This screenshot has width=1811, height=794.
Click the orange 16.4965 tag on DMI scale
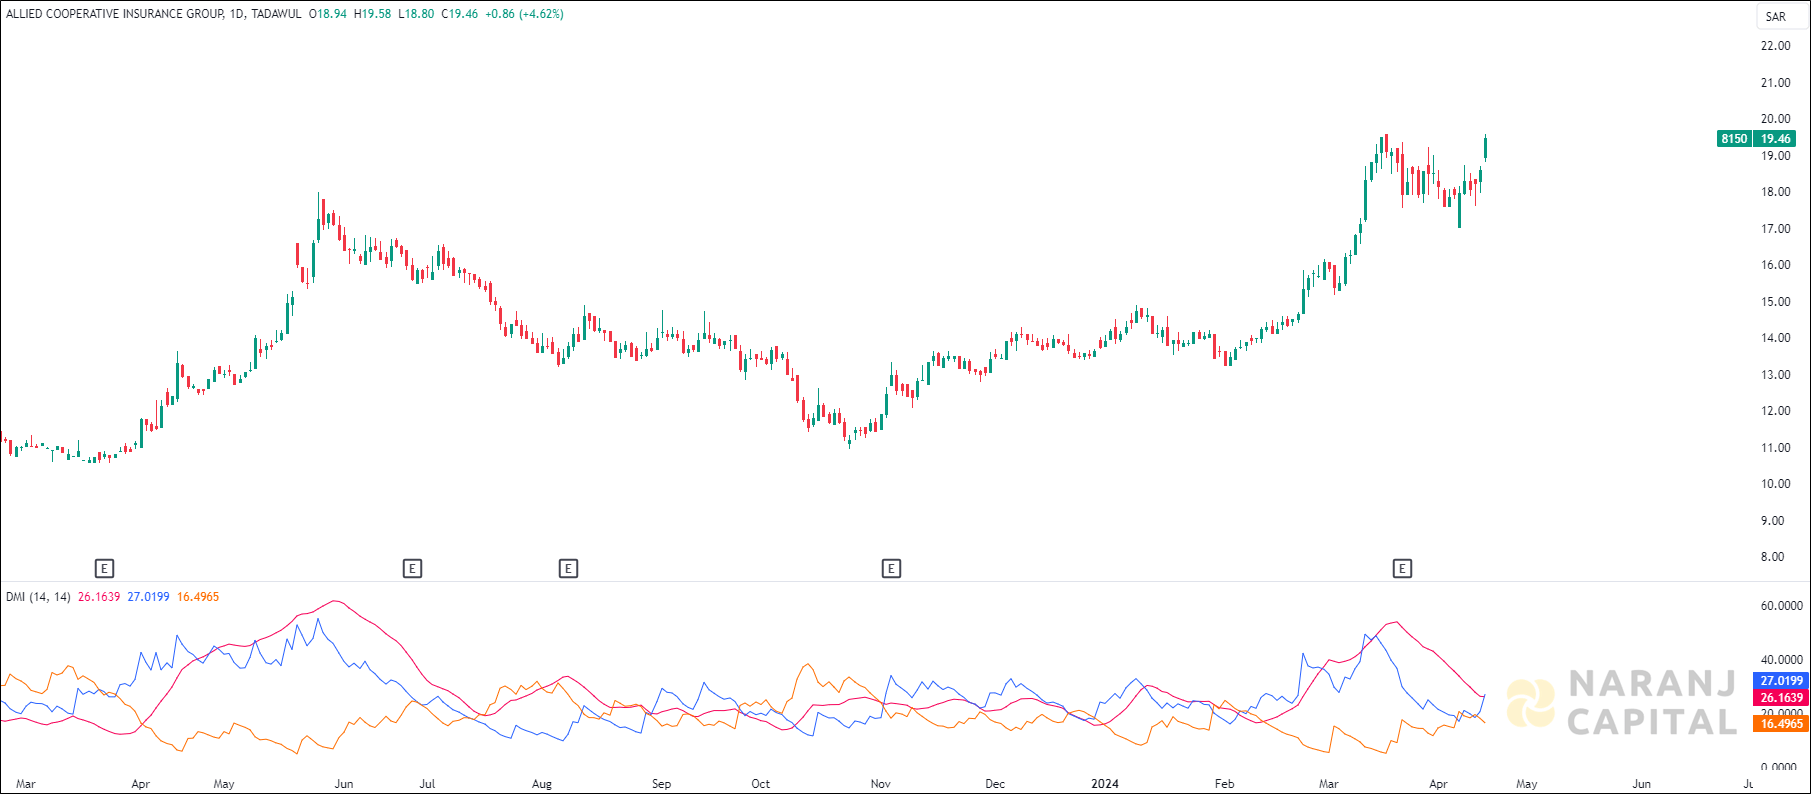click(1782, 724)
